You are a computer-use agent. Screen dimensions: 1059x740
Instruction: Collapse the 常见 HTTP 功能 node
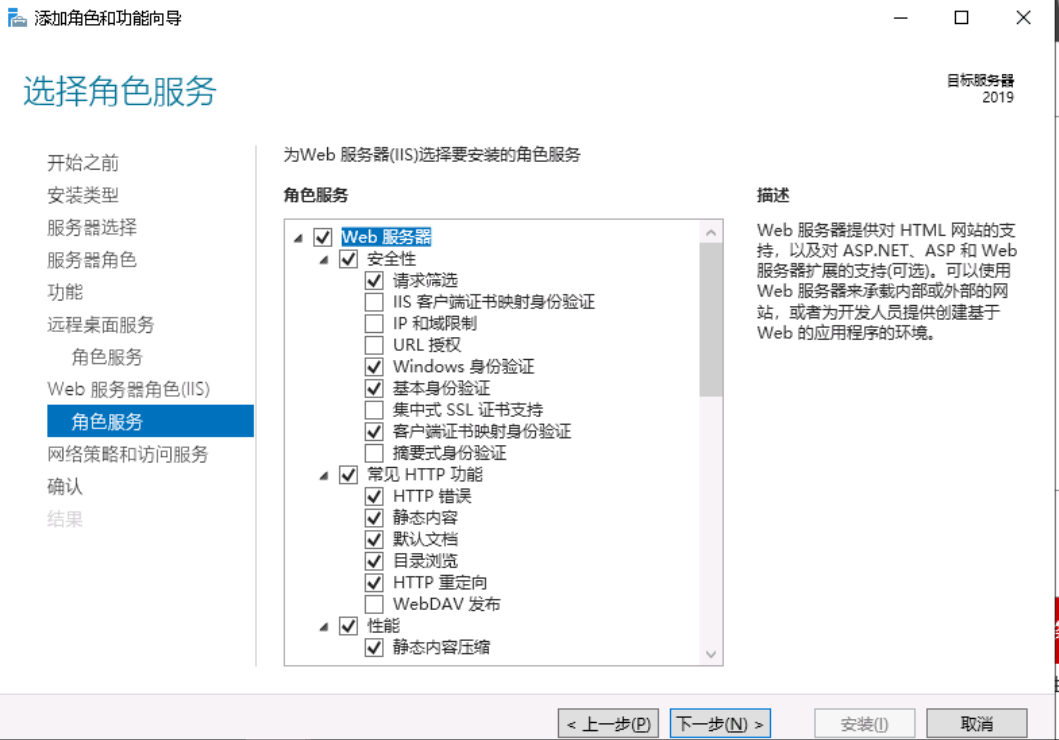[x=324, y=475]
